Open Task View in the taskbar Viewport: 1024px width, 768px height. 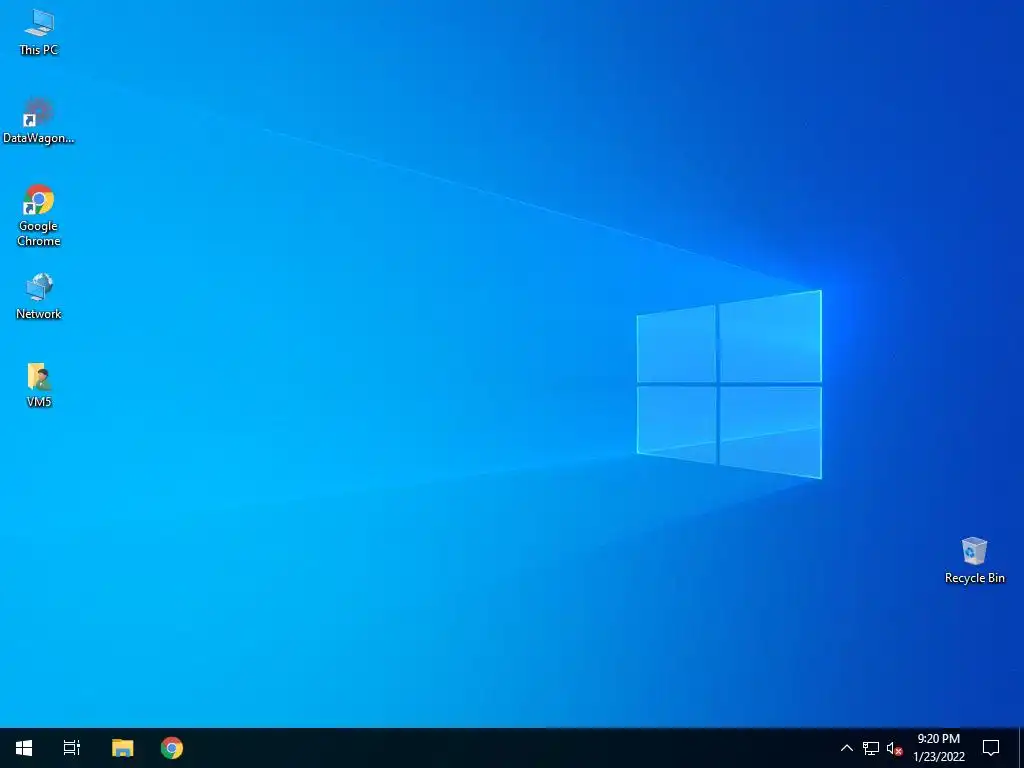tap(72, 748)
